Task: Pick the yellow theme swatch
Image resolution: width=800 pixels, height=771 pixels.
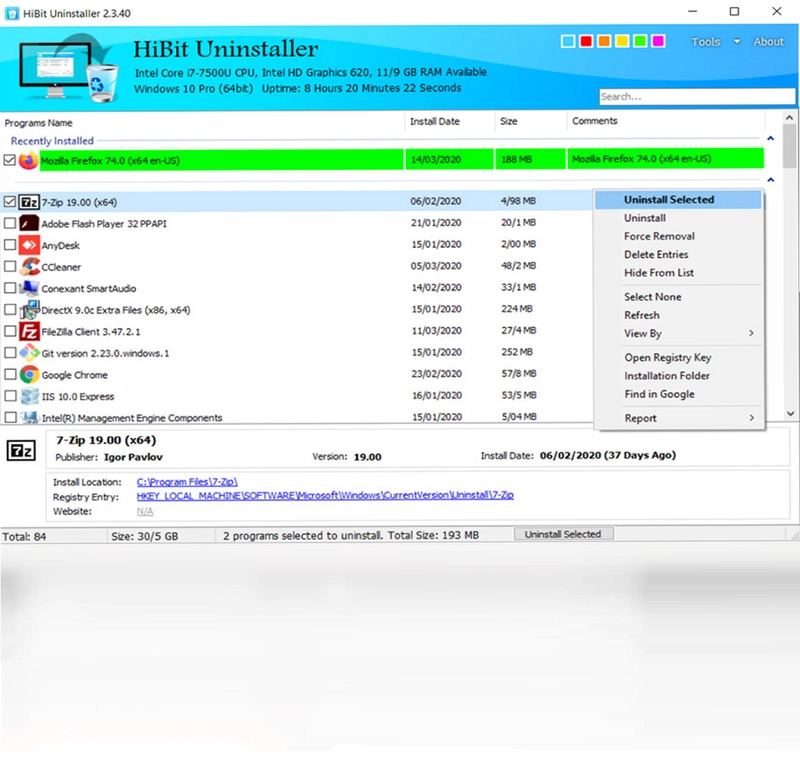Action: pyautogui.click(x=622, y=41)
